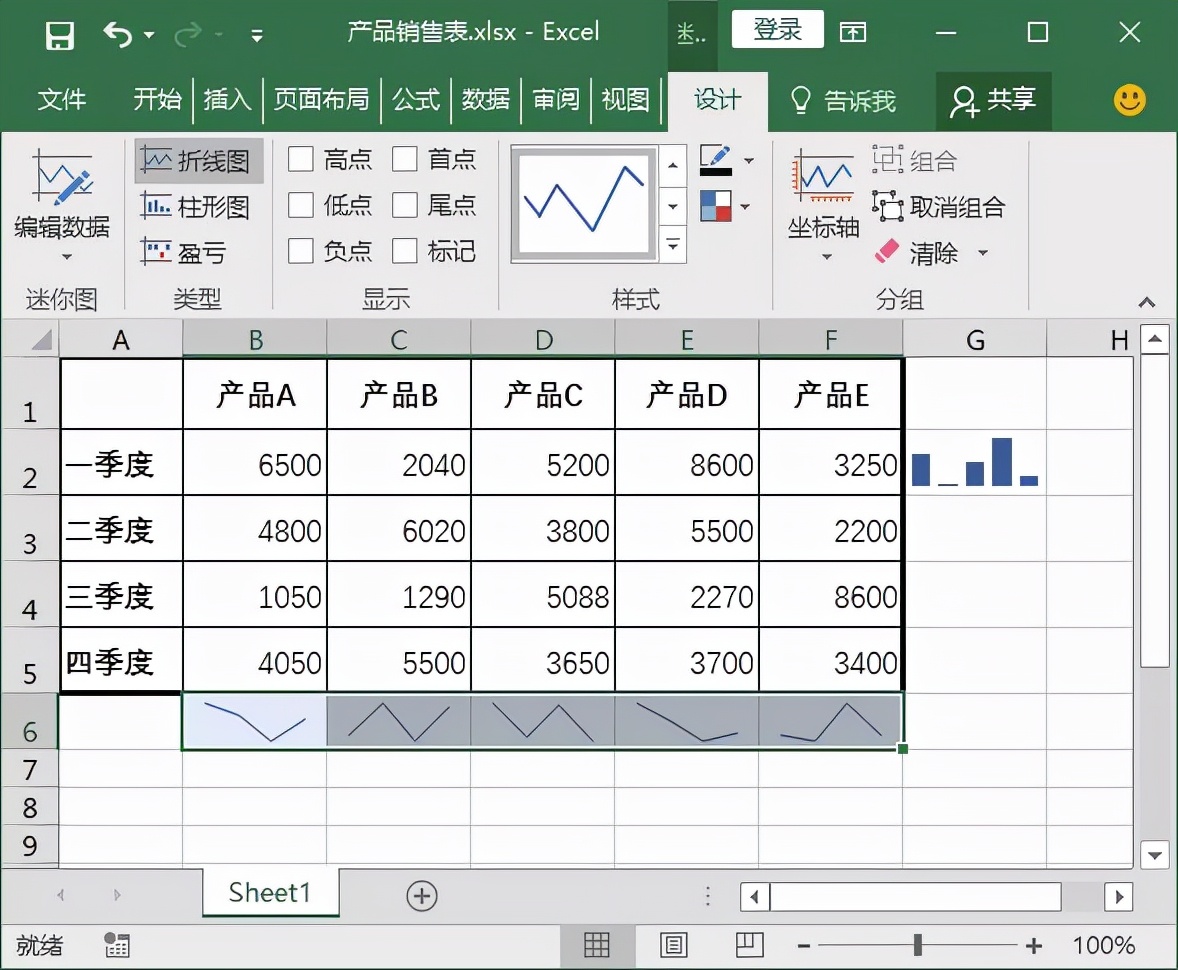Toggle the 标记 markers checkbox
1178x970 pixels.
click(405, 251)
